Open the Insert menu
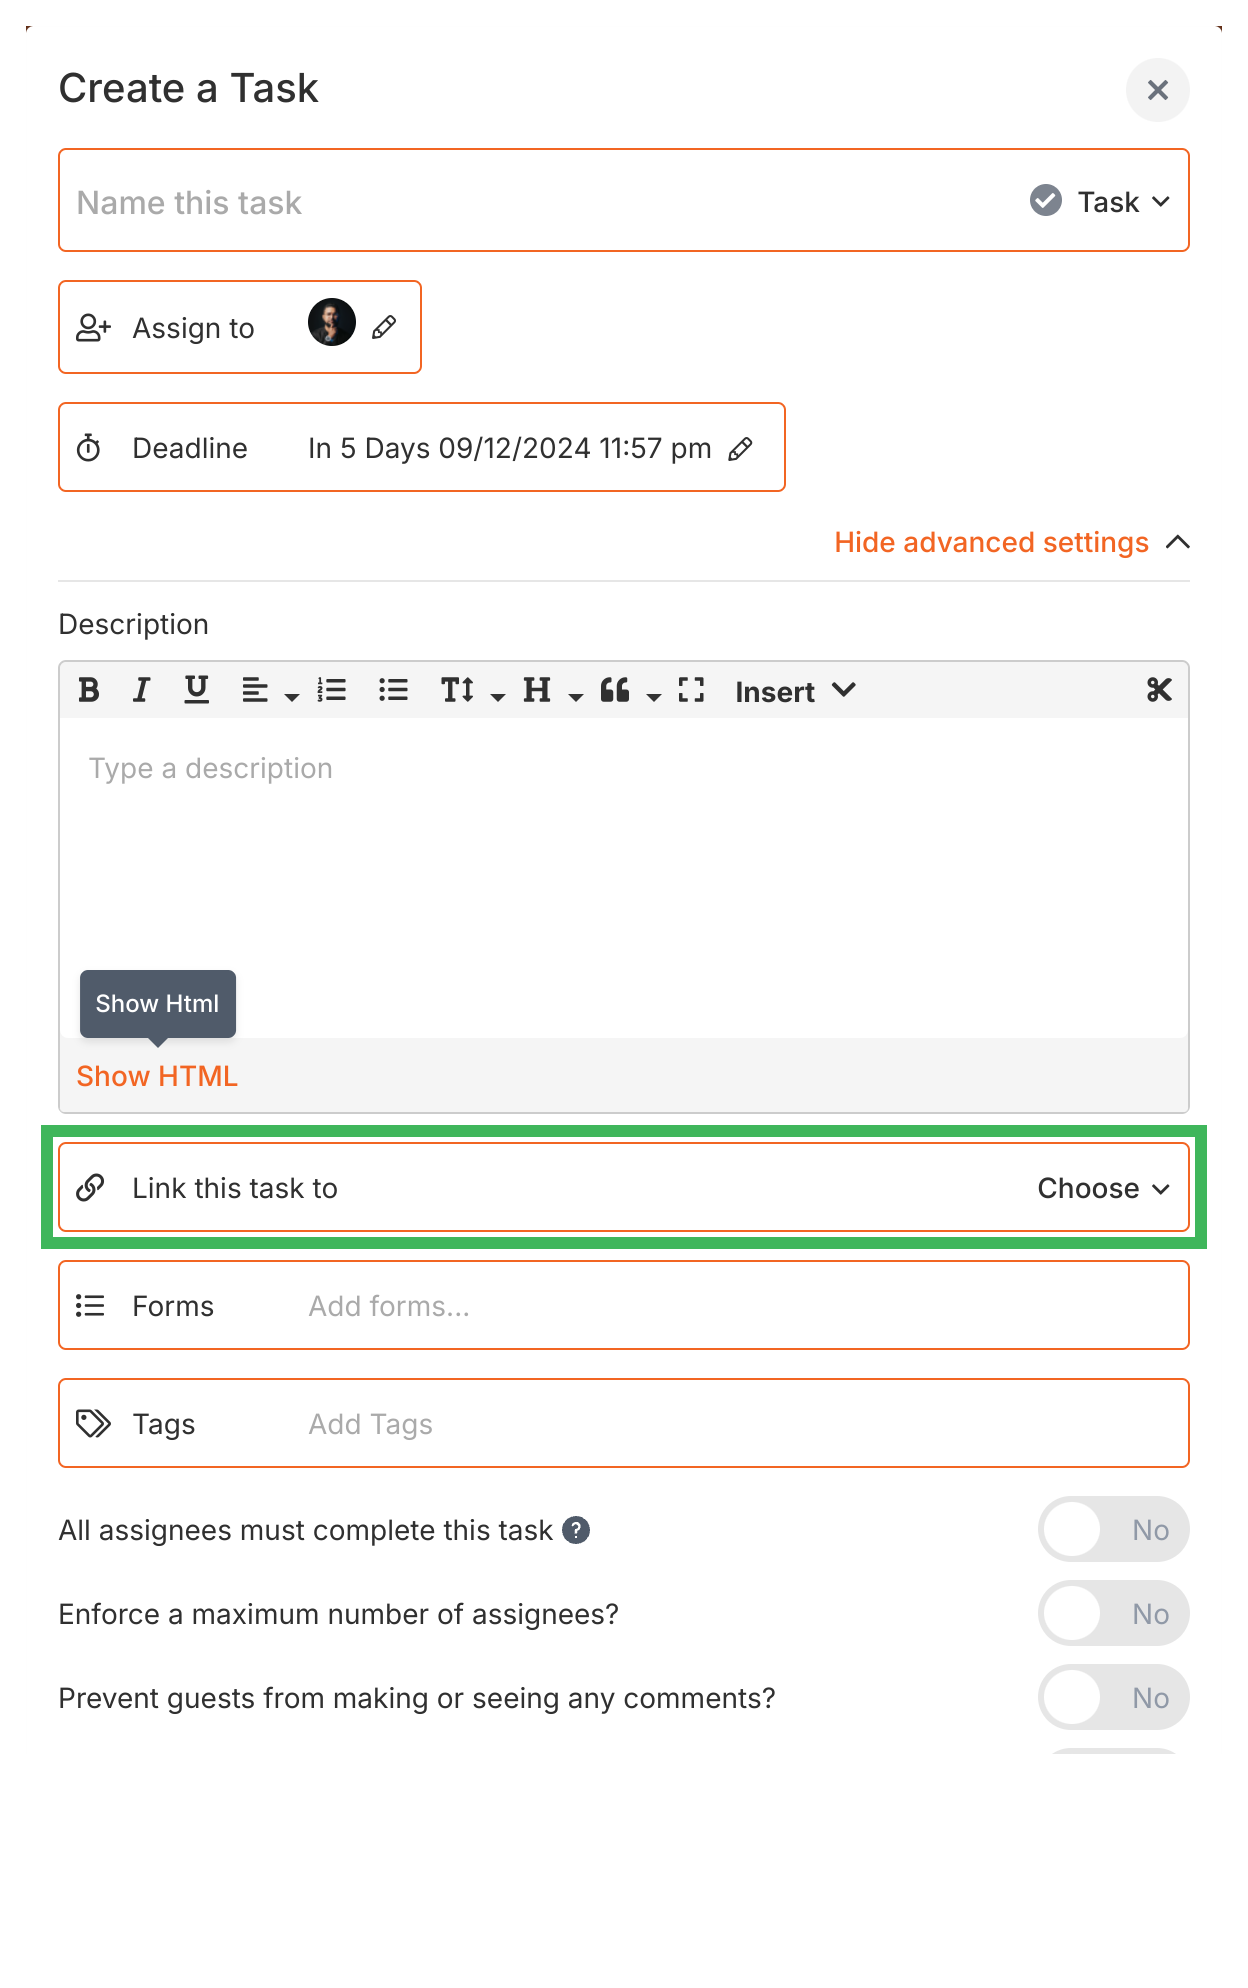Viewport: 1248px width, 1988px height. click(x=793, y=690)
